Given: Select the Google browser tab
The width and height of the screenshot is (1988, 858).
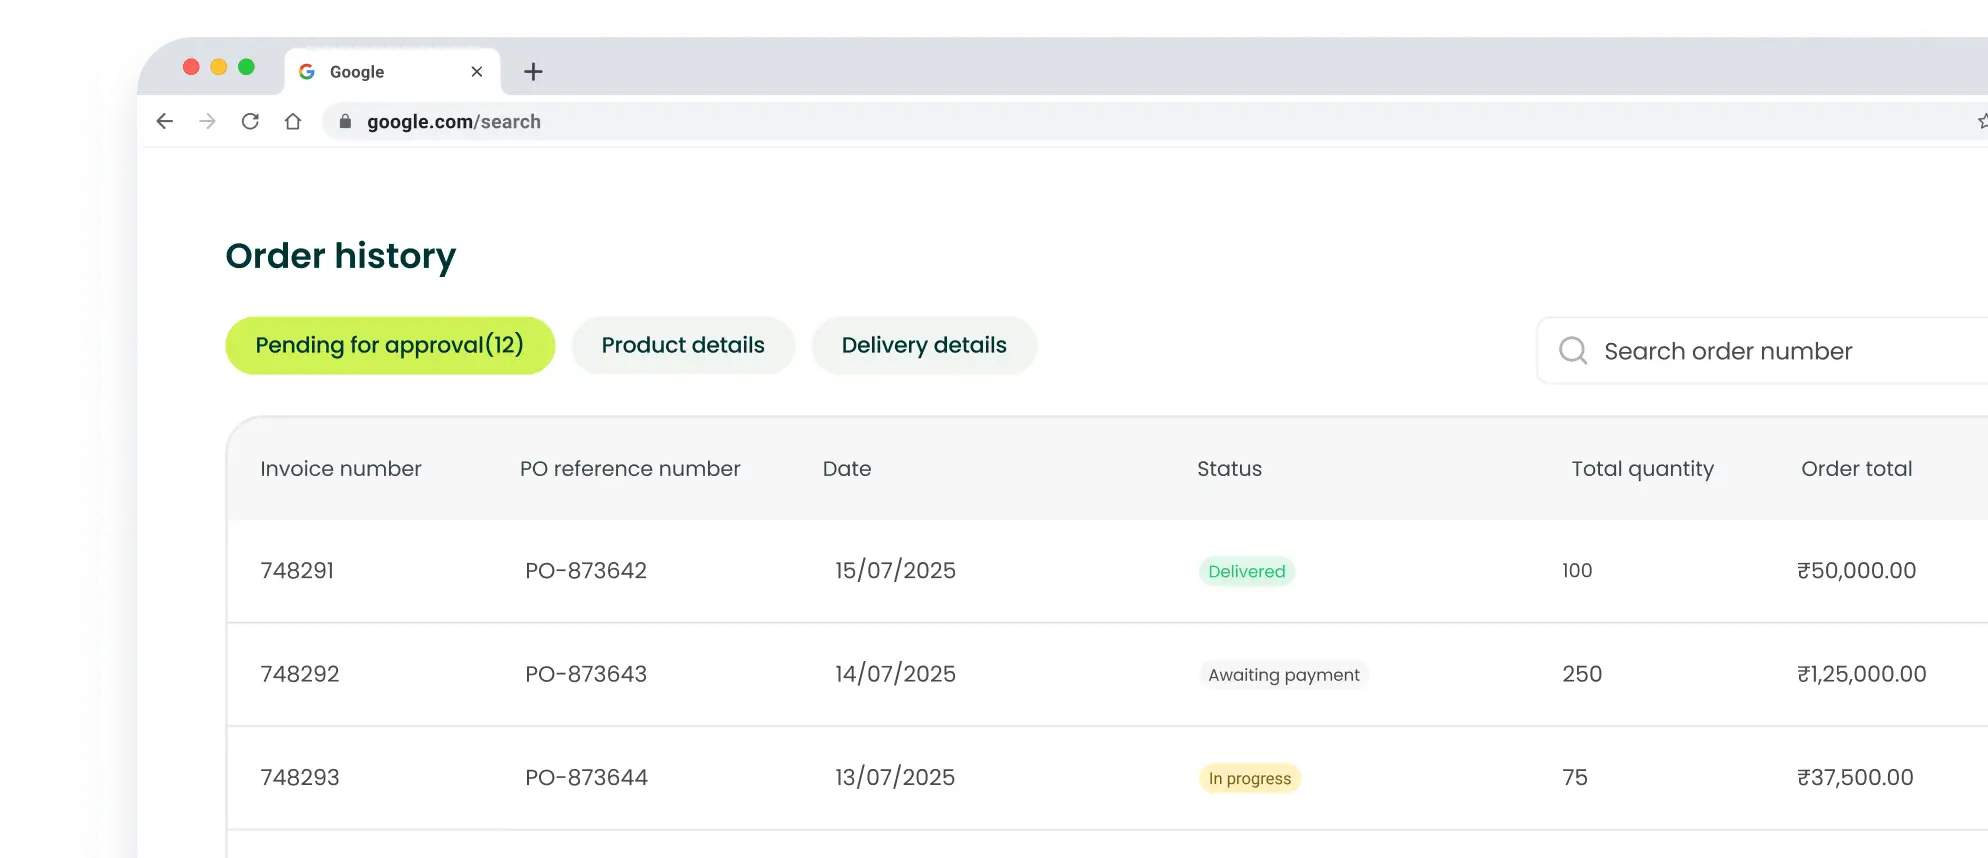Looking at the screenshot, I should [x=392, y=71].
